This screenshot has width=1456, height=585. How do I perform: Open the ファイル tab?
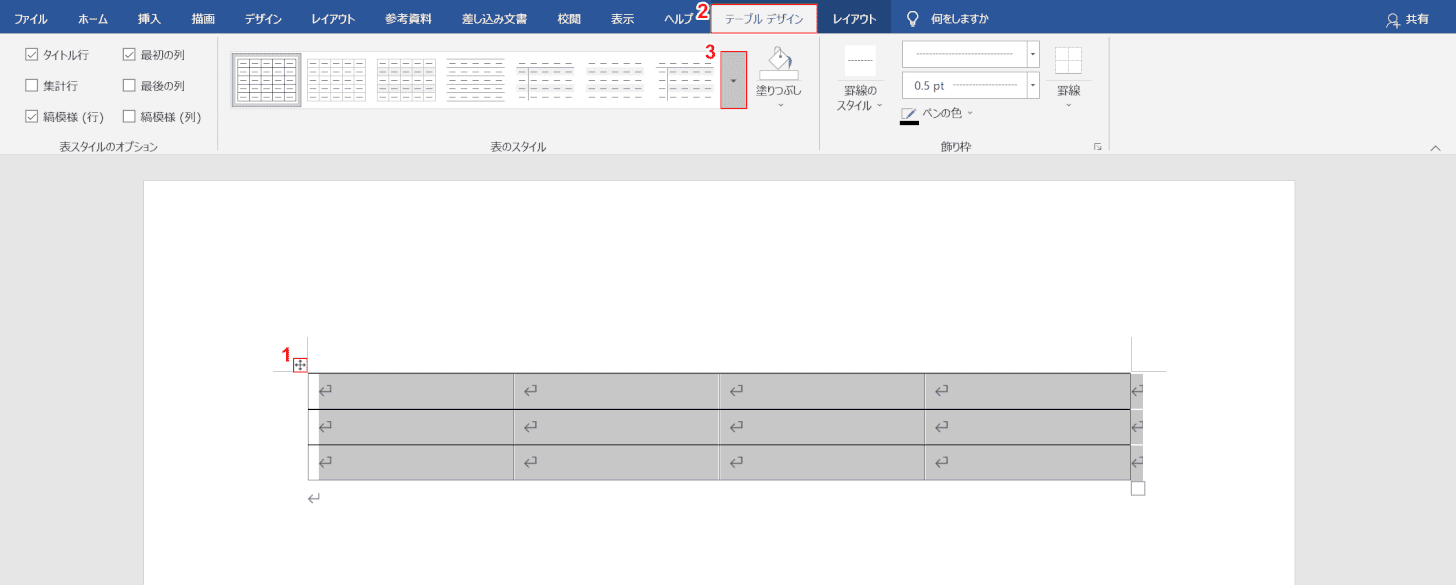click(31, 18)
